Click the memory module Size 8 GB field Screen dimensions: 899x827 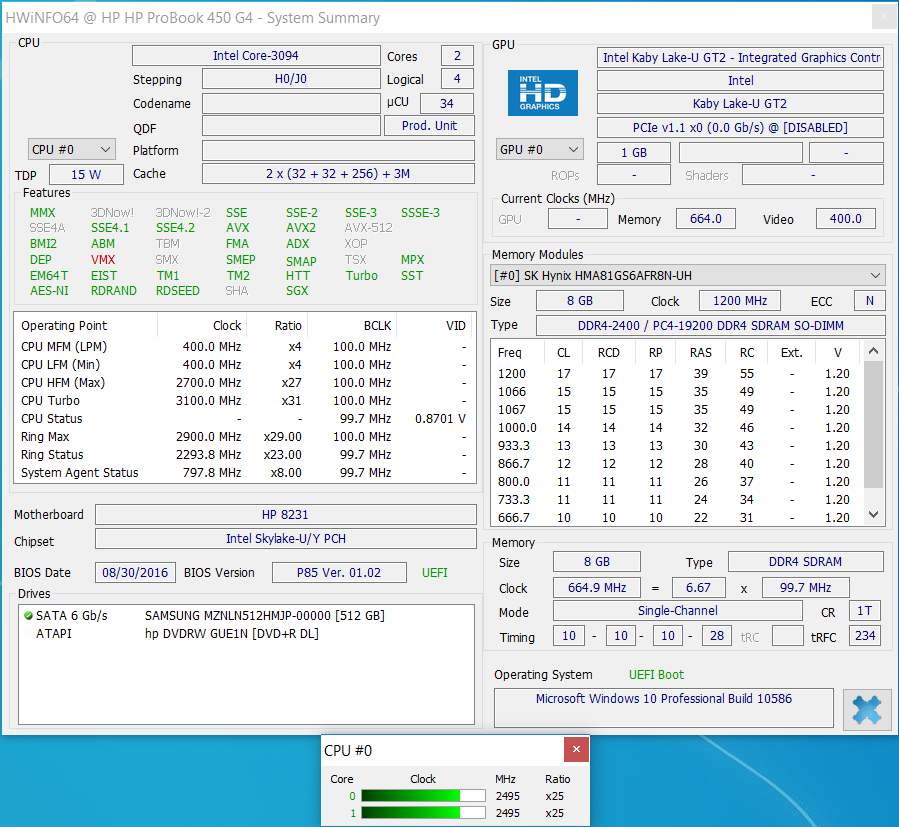(580, 301)
